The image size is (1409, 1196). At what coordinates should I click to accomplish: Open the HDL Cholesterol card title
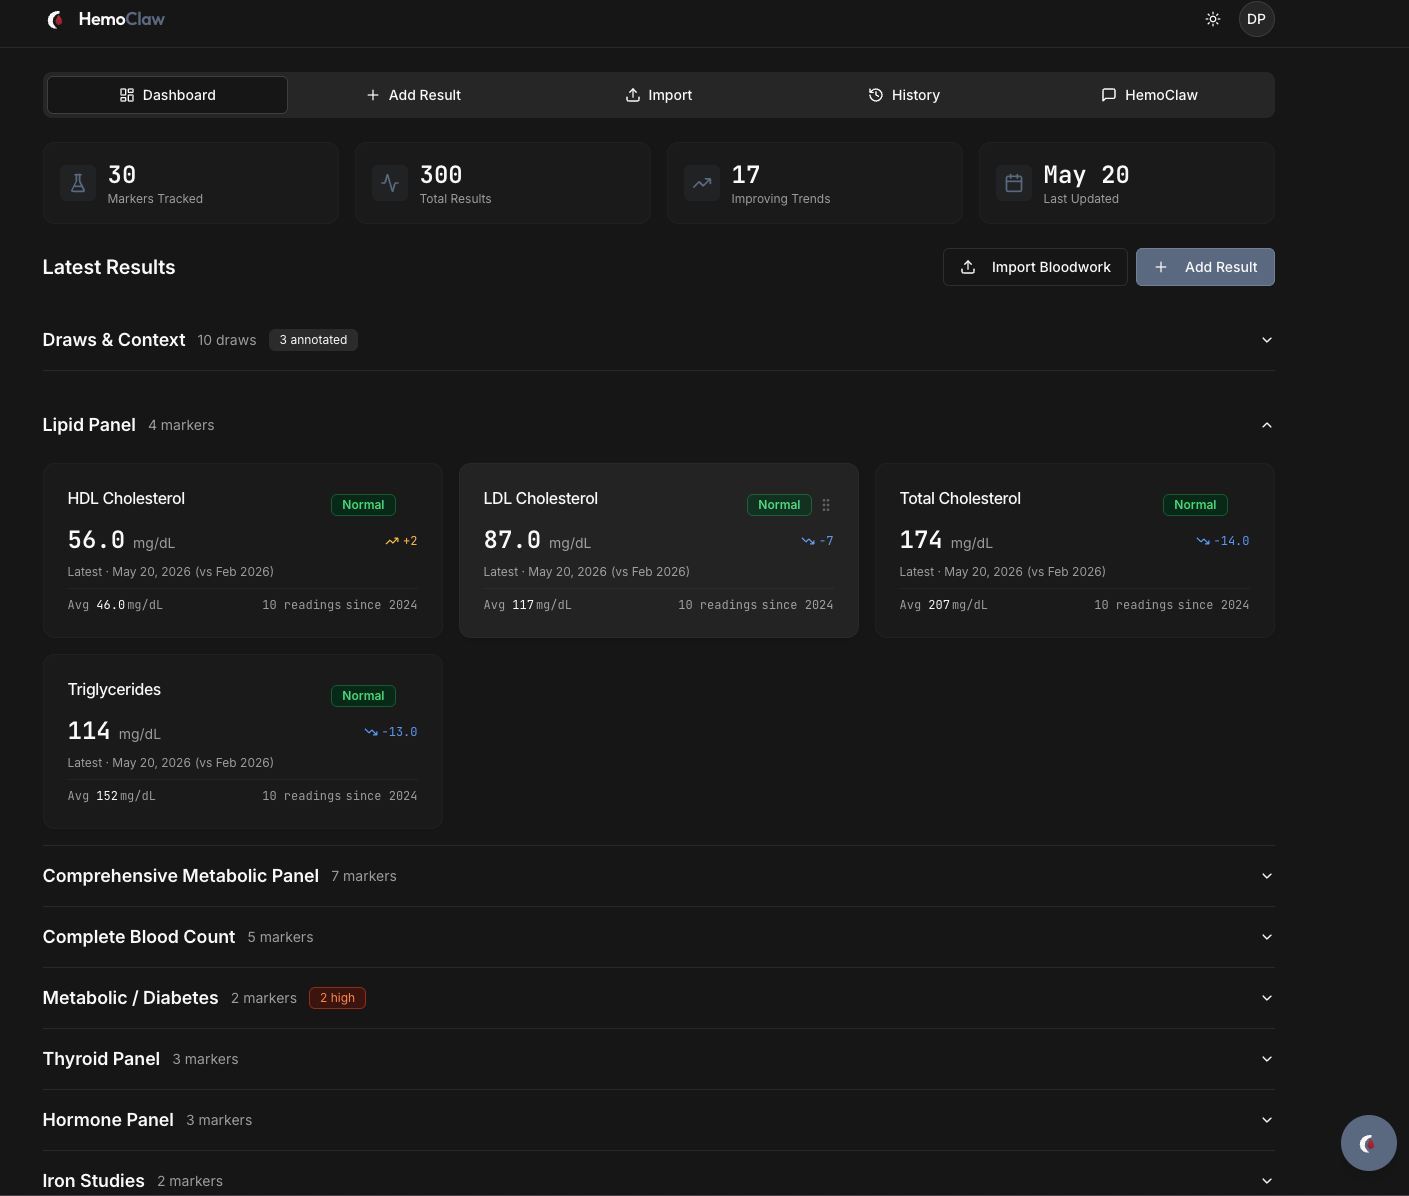pos(126,498)
